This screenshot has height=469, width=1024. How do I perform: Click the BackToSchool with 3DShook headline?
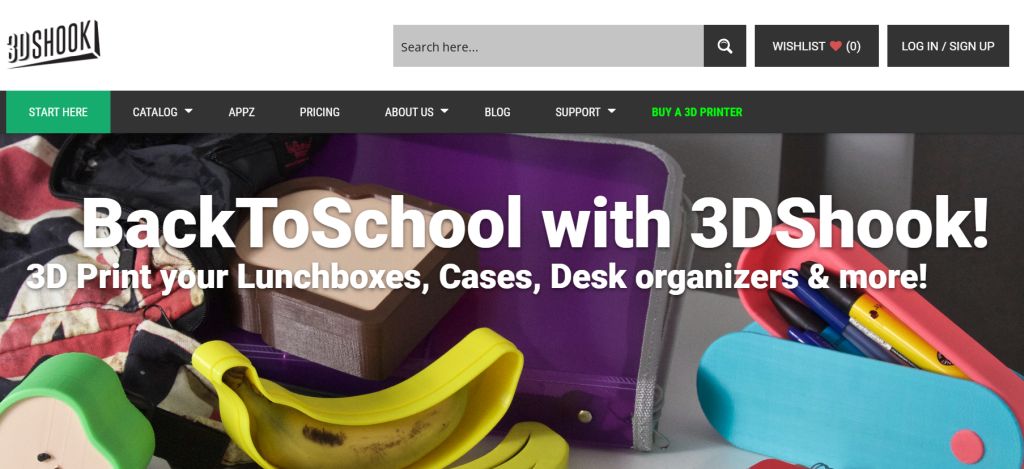[535, 223]
